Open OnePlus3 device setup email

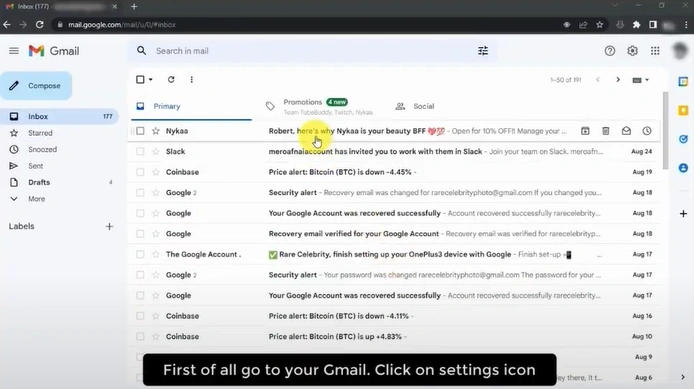[394, 254]
